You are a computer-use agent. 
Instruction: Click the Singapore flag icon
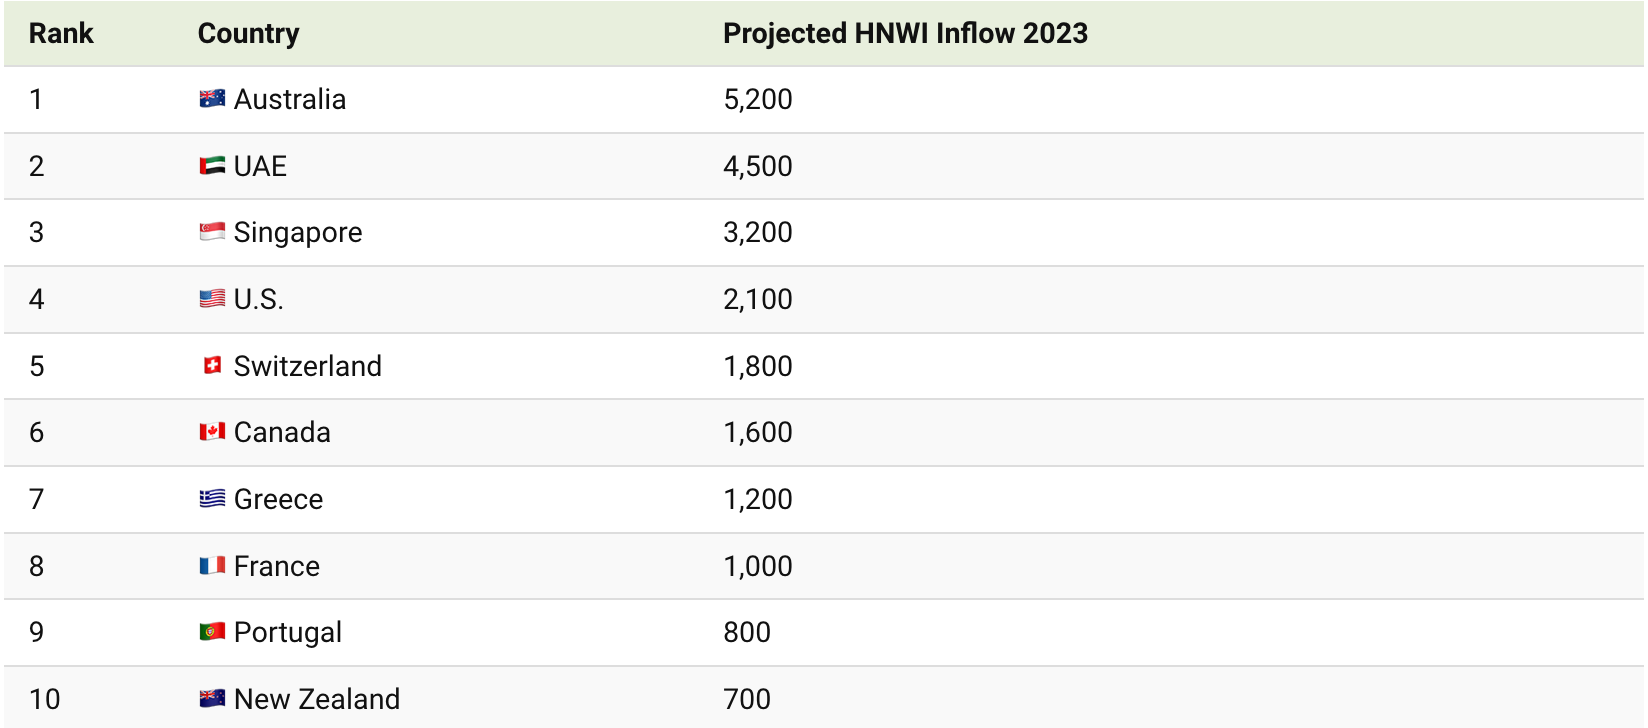point(212,232)
